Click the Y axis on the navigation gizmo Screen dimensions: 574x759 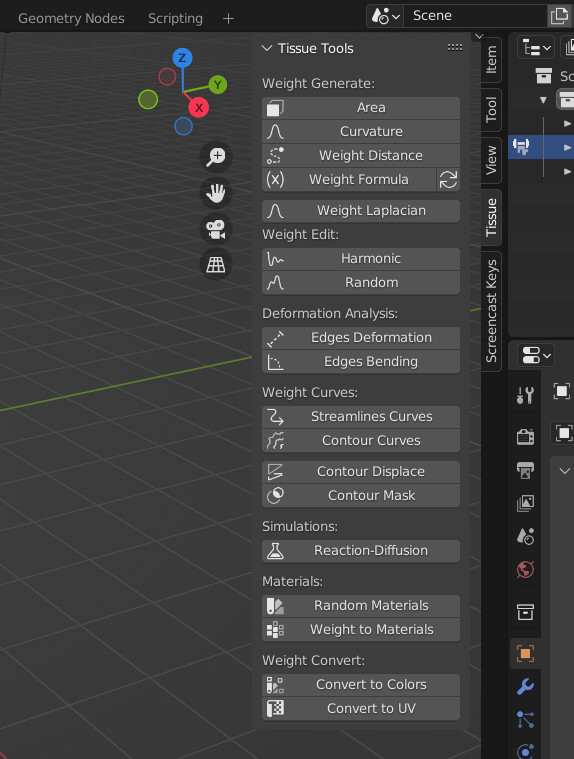coord(218,85)
